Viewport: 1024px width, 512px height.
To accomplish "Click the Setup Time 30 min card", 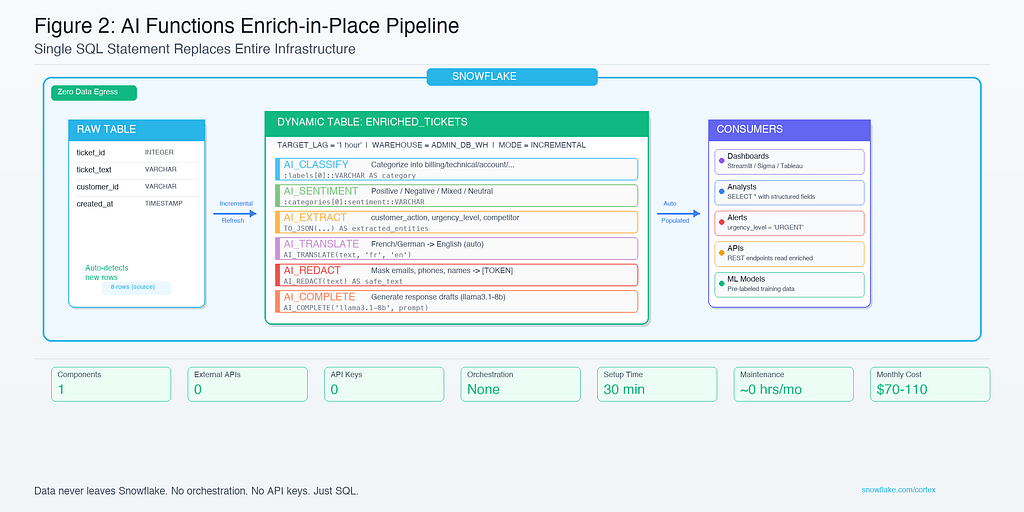I will point(657,384).
